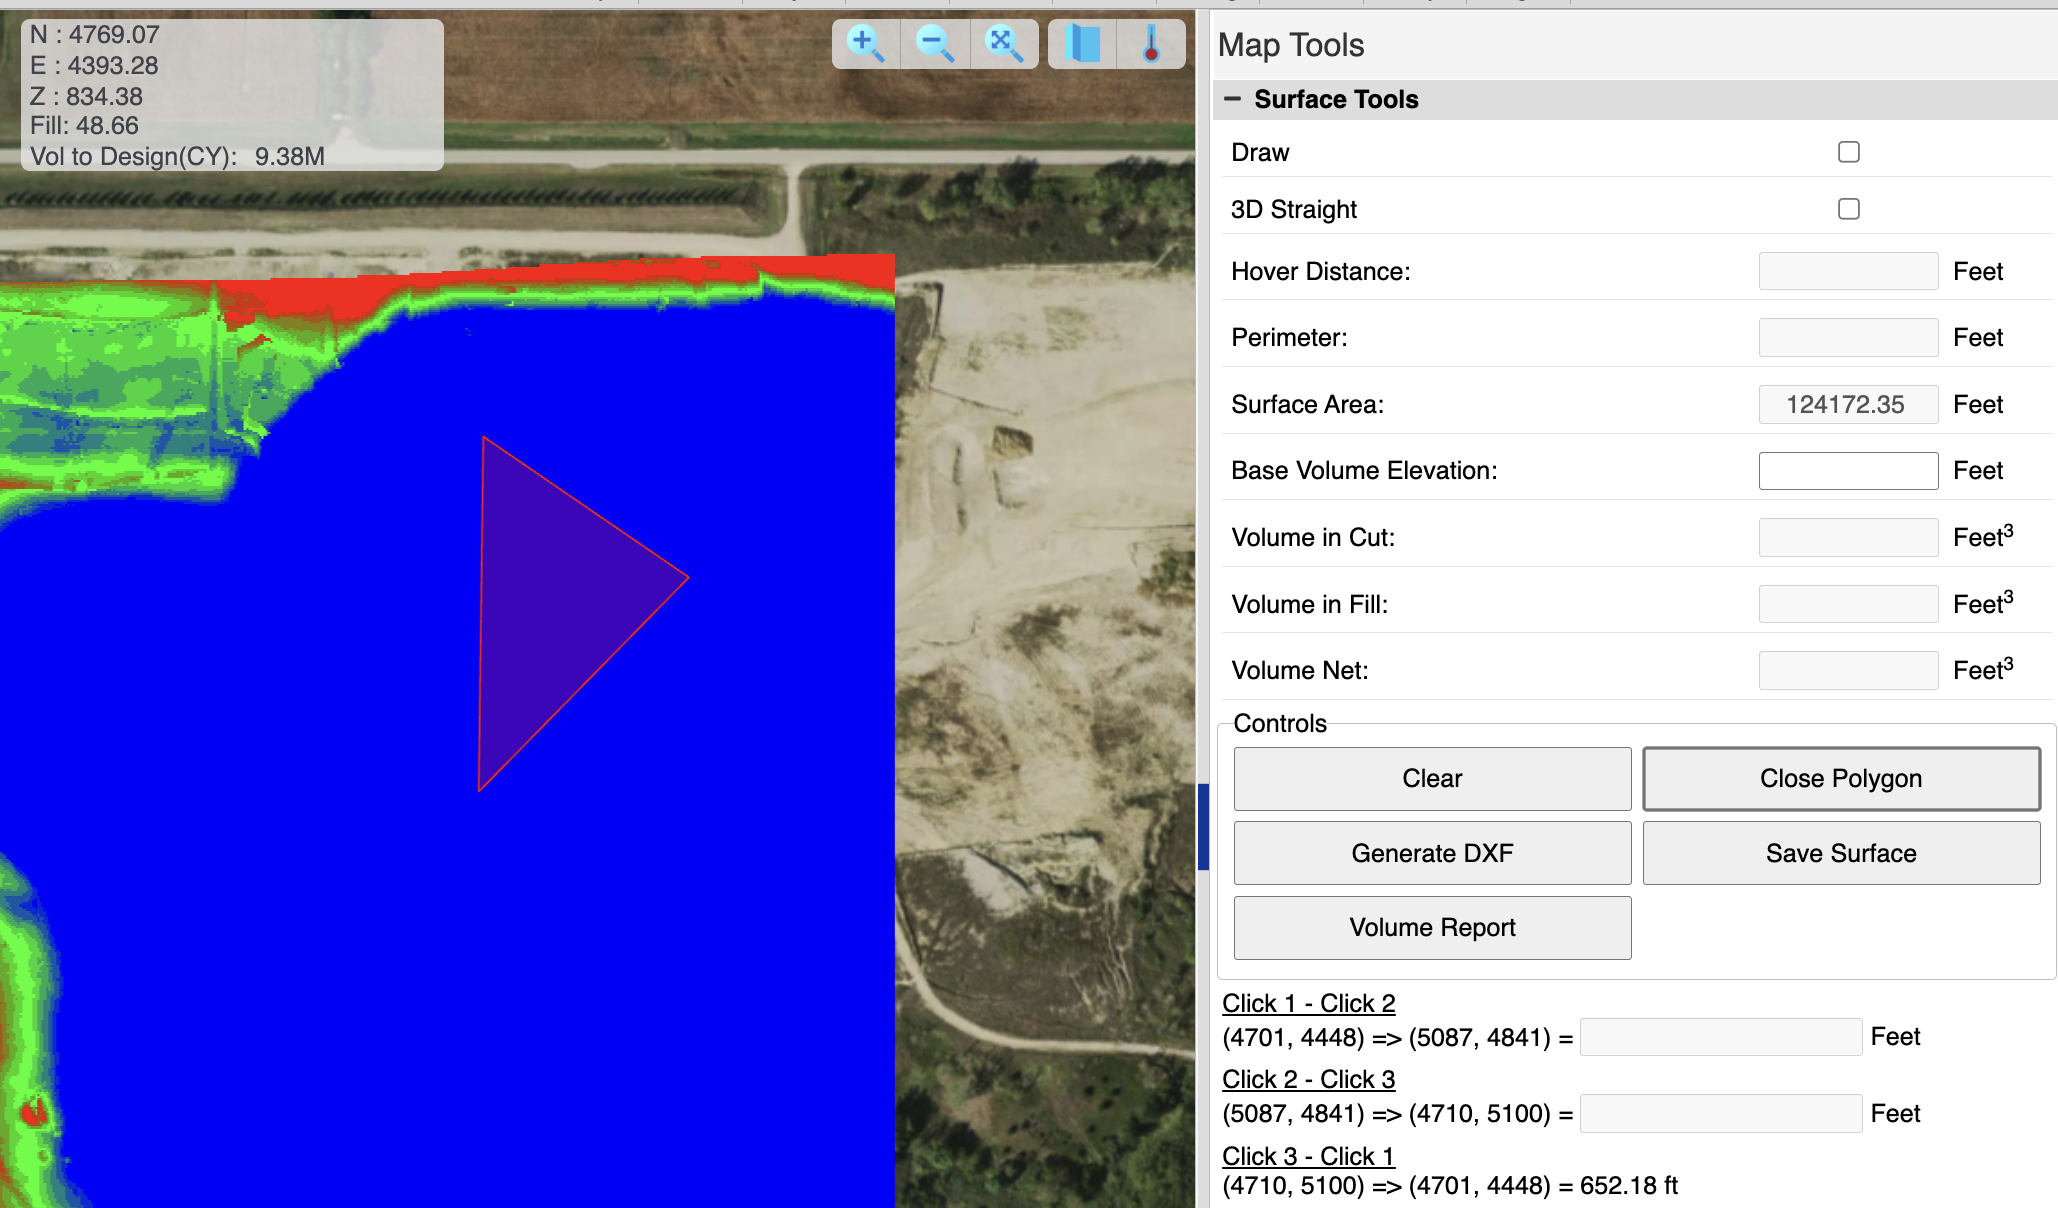2058x1208 pixels.
Task: Click the Vol to Design(CY) readout
Action: (x=177, y=156)
